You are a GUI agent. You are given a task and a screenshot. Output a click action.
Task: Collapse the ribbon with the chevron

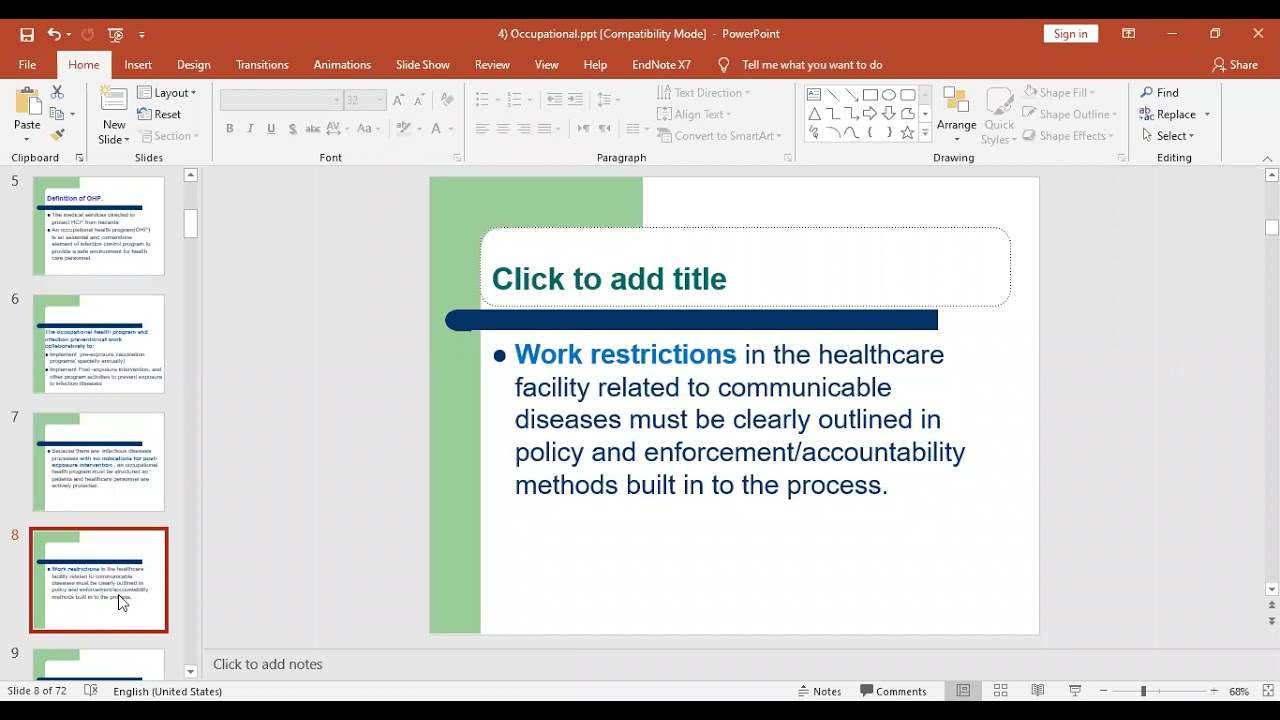pos(1267,158)
